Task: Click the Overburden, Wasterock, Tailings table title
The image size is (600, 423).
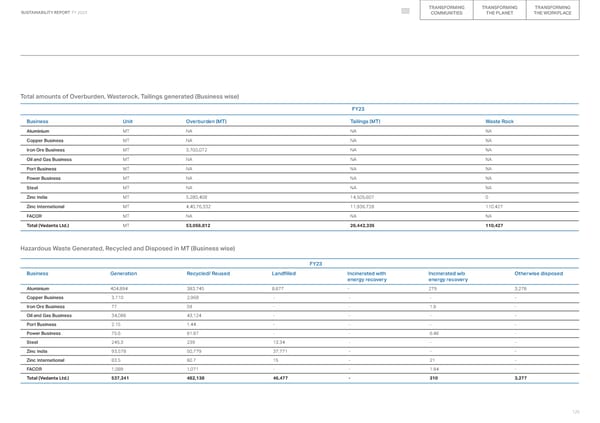Action: pyautogui.click(x=130, y=96)
